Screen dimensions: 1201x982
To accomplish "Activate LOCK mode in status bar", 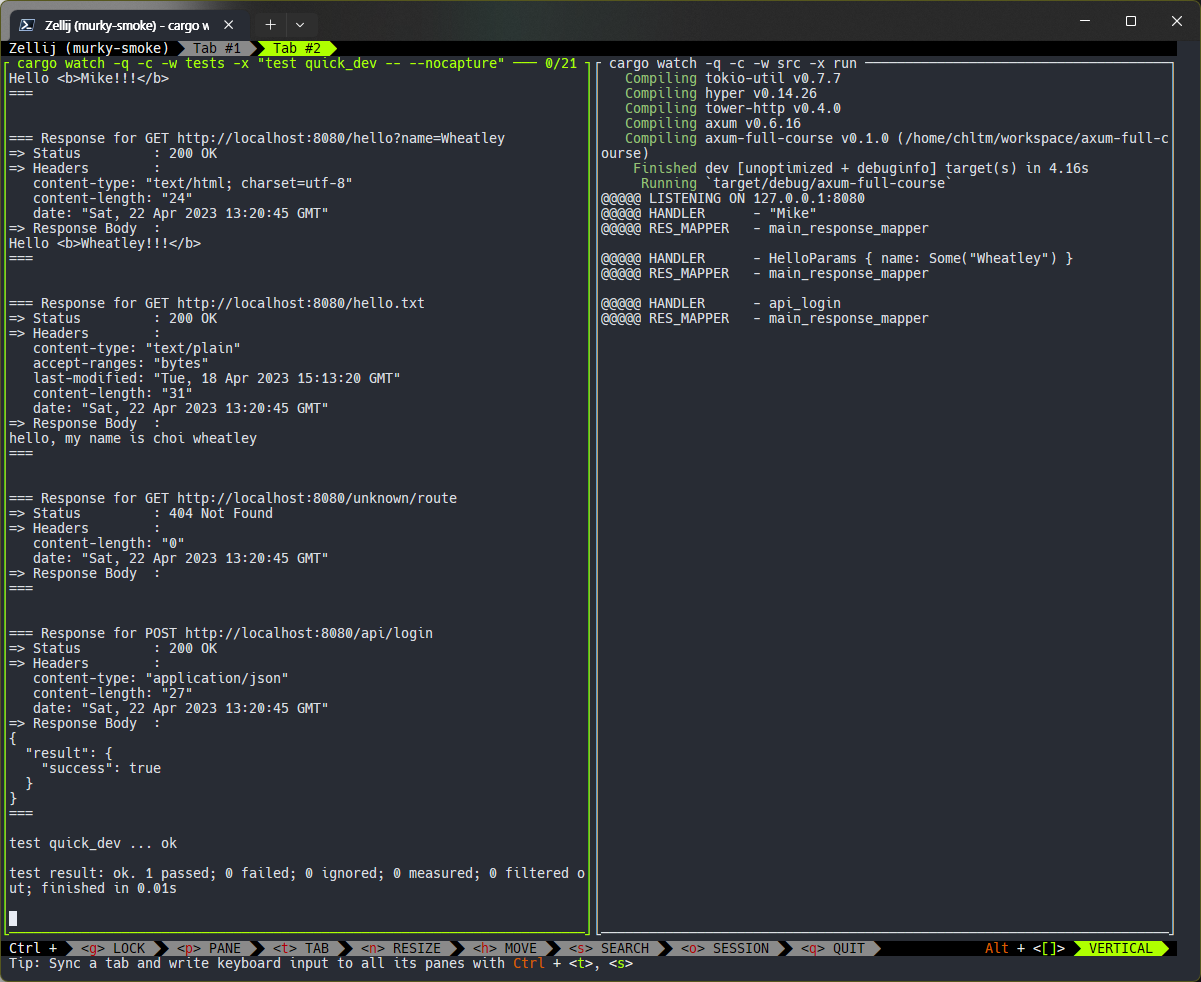I will pos(113,948).
